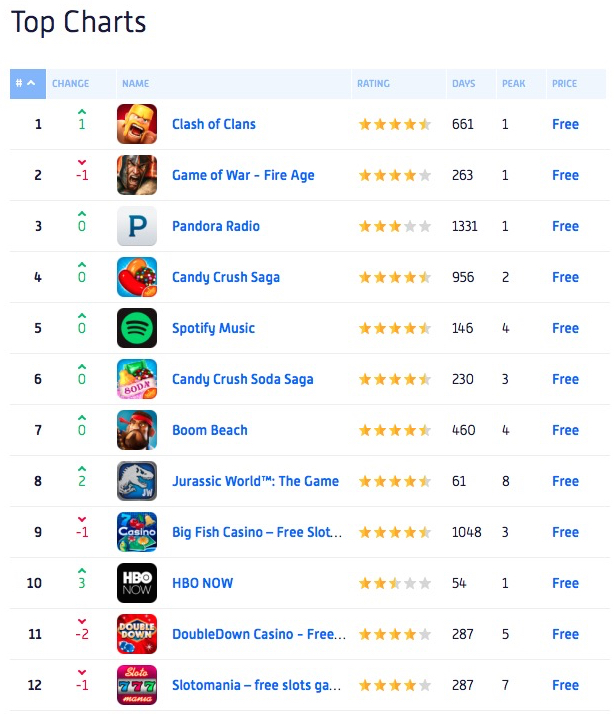Click the DoubleDown Casino icon
Viewport: 614px width, 714px height.
coord(137,634)
